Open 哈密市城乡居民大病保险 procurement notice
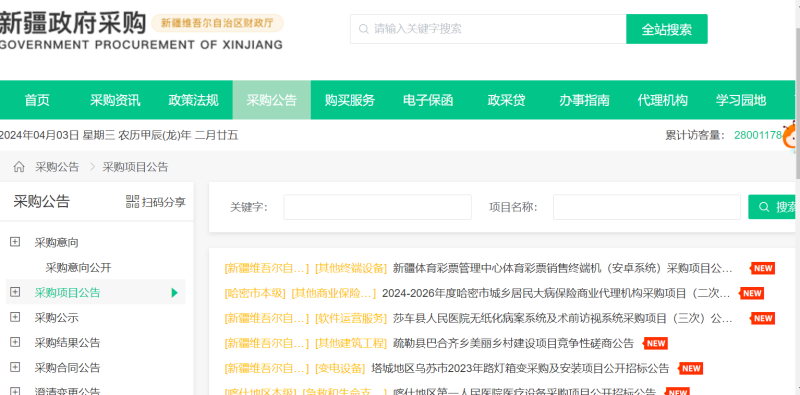The image size is (800, 395). click(x=556, y=293)
